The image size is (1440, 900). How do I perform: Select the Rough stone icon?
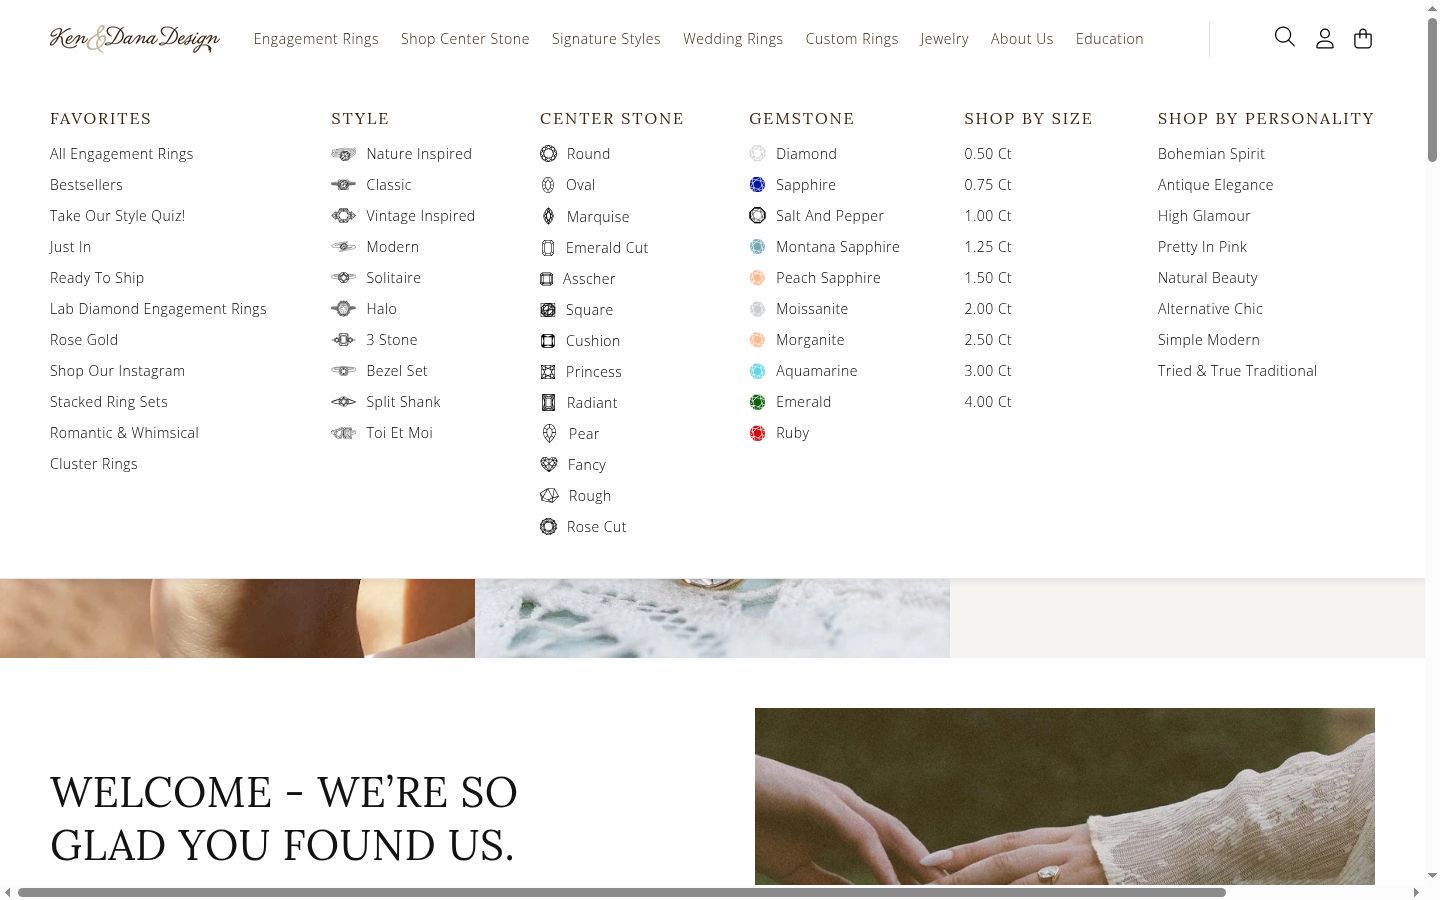point(549,496)
